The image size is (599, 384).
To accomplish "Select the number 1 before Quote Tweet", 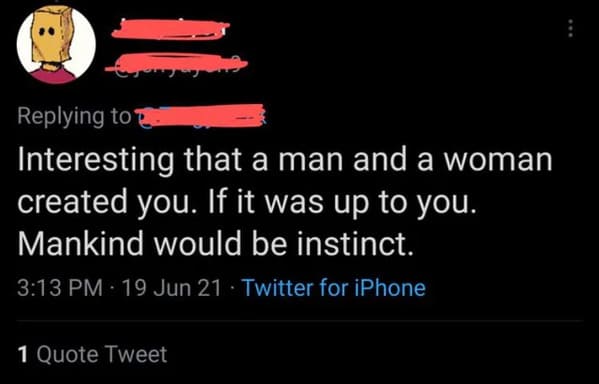I will click(23, 354).
